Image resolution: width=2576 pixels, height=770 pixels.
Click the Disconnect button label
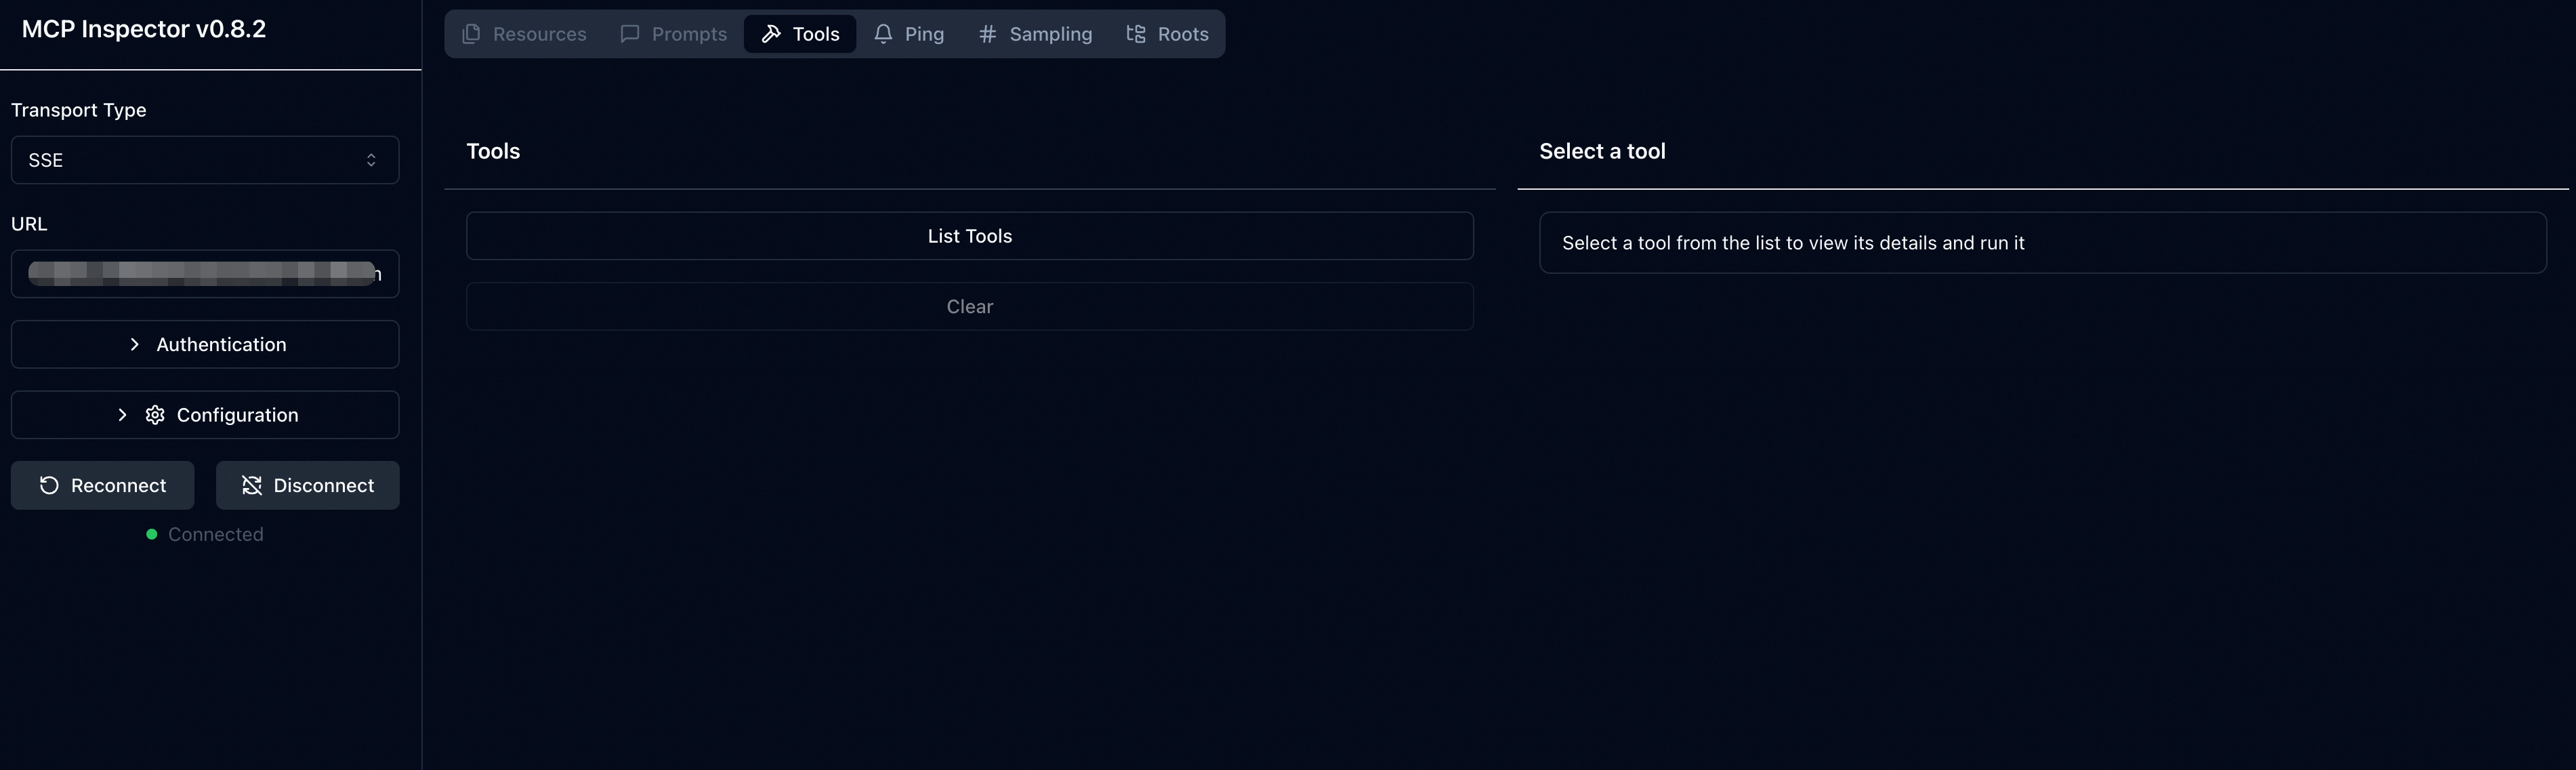(323, 485)
